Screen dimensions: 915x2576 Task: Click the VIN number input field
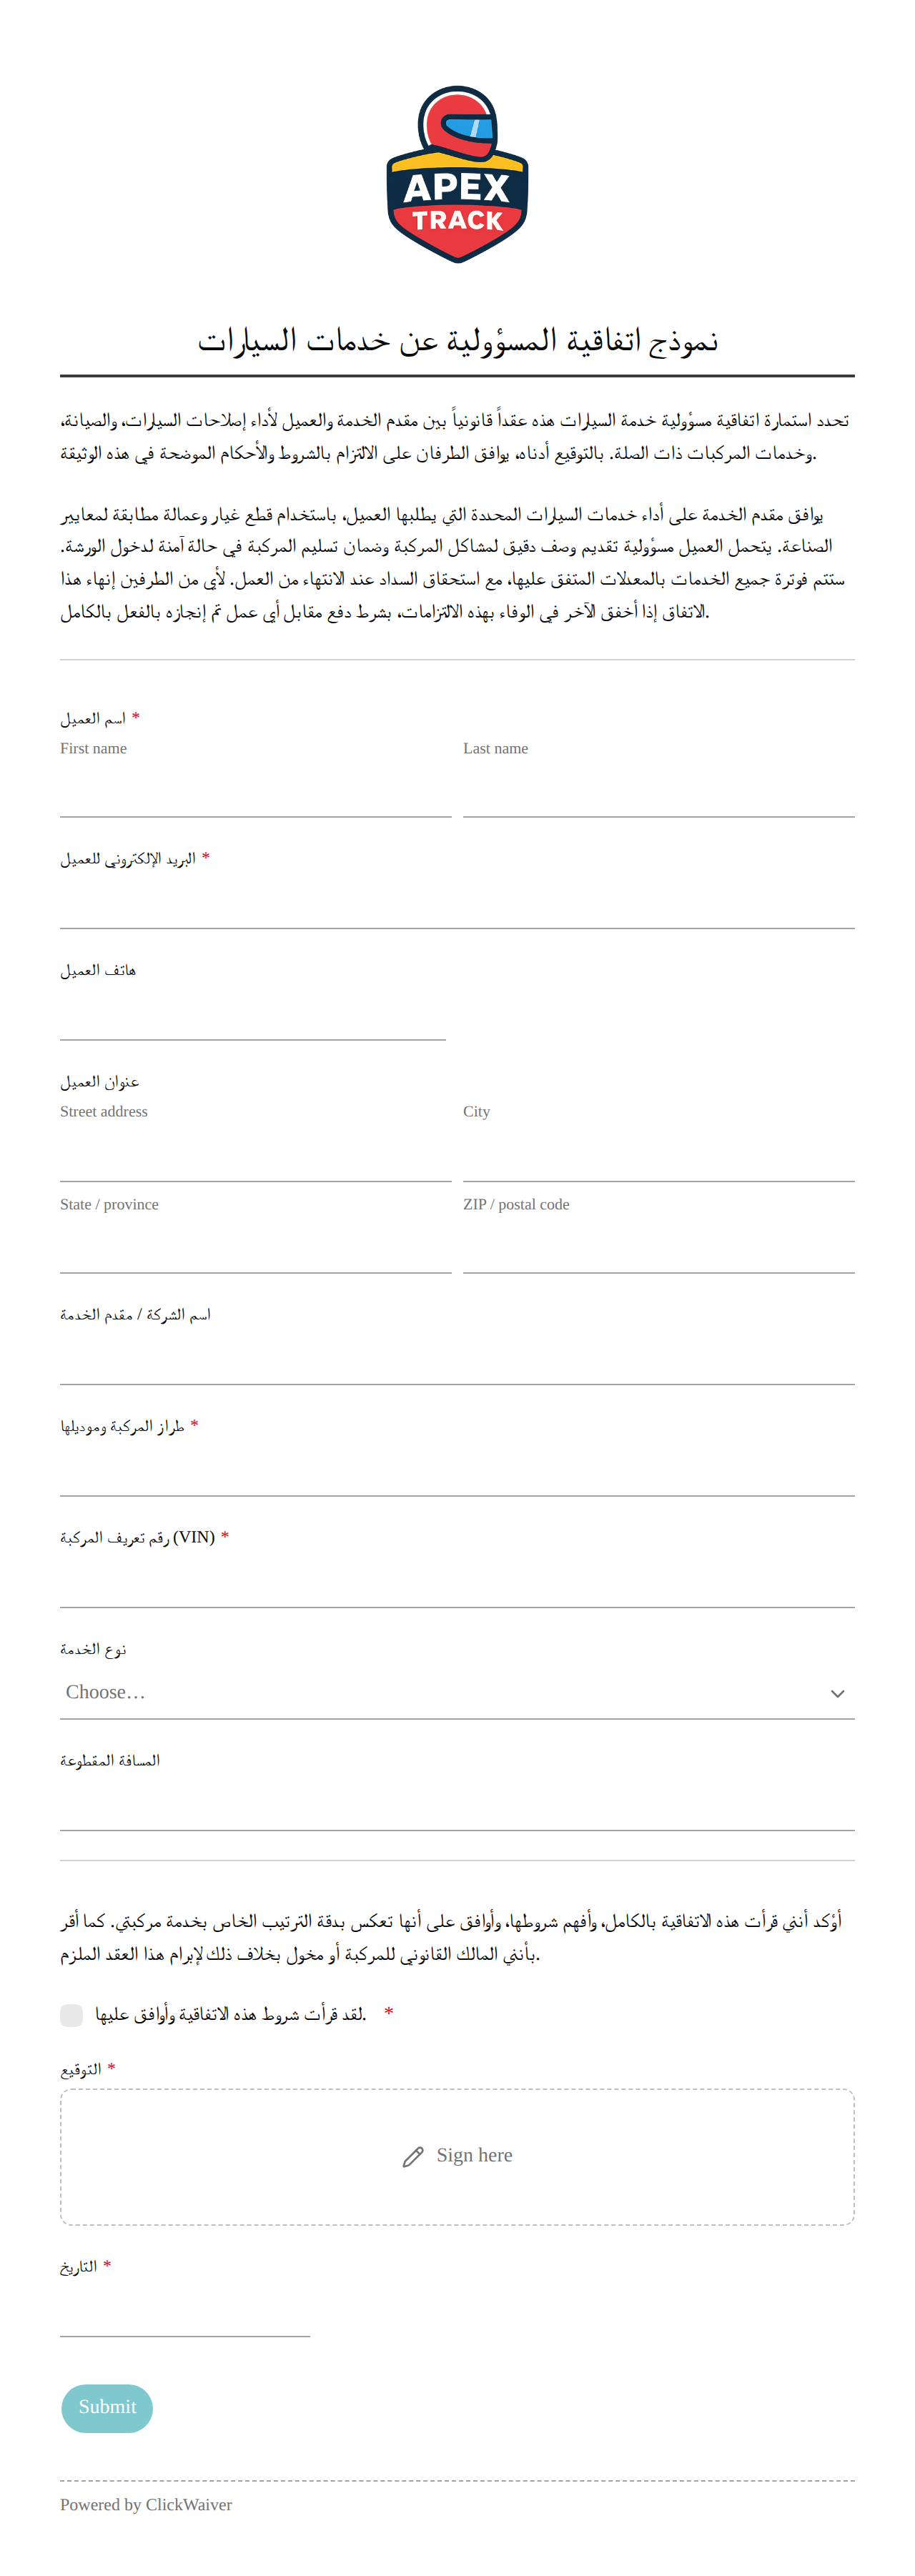tap(457, 1582)
